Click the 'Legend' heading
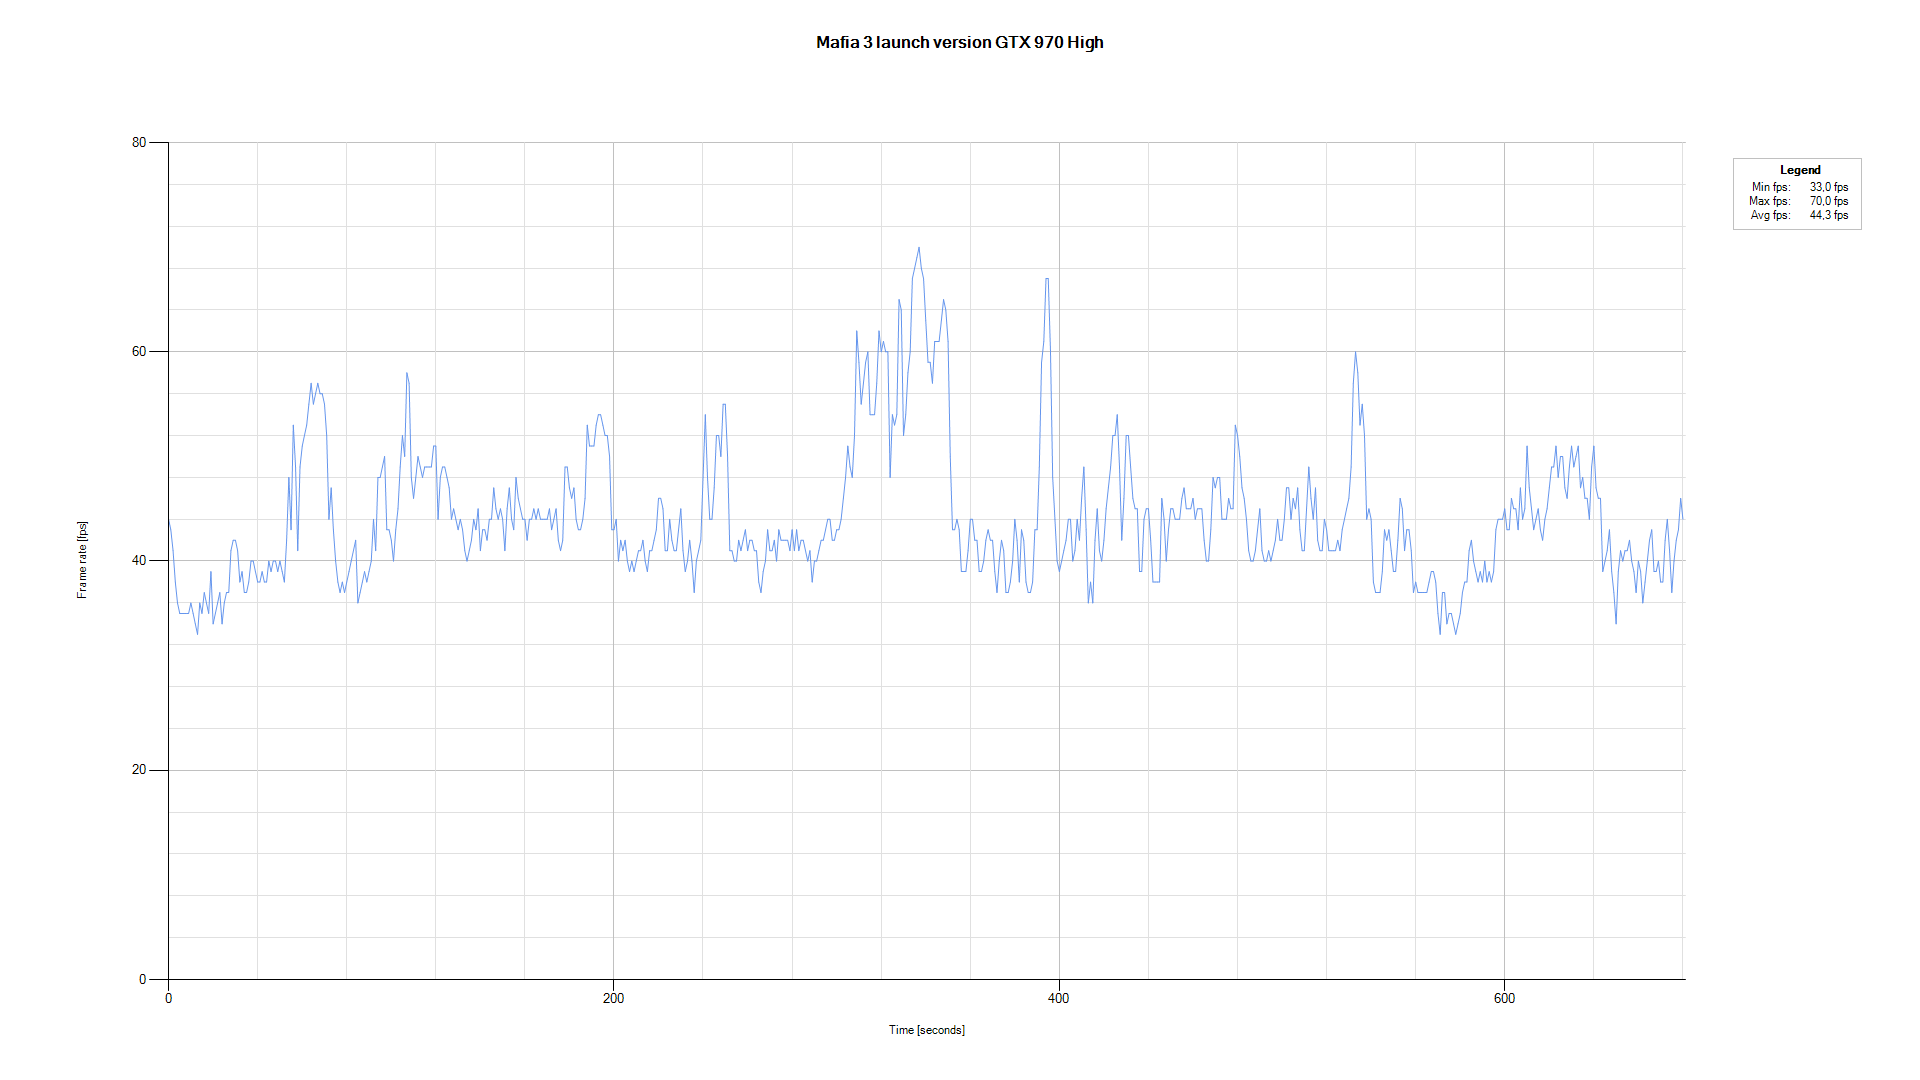 pyautogui.click(x=1800, y=170)
